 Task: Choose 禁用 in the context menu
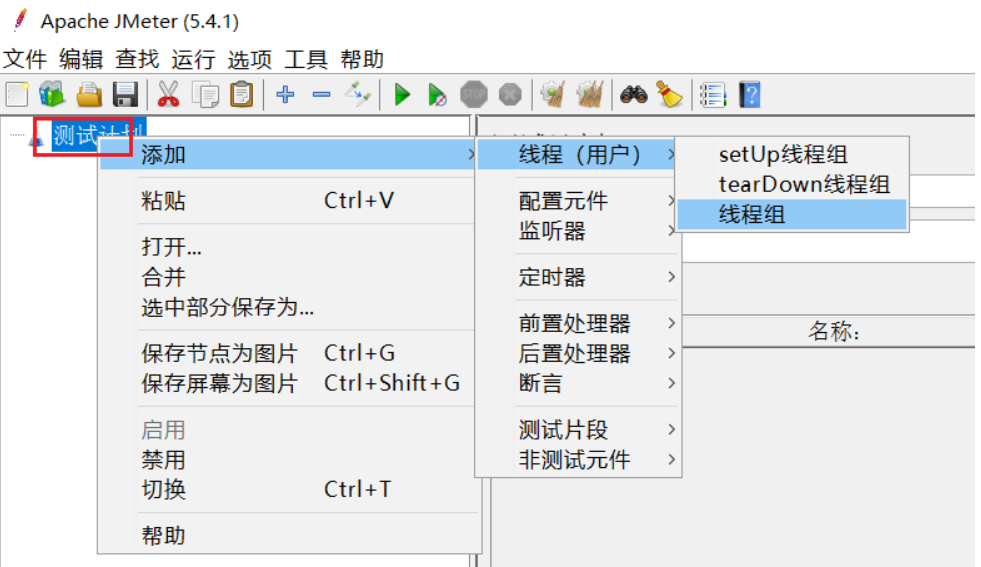[289, 460]
